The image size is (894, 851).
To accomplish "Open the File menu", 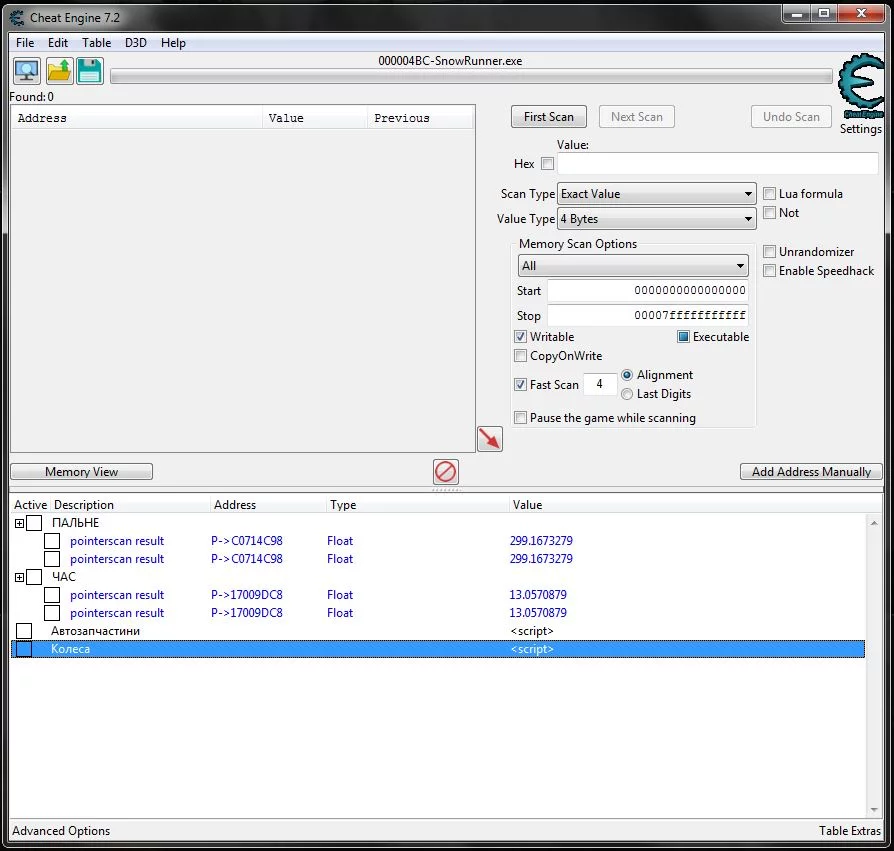I will click(25, 43).
